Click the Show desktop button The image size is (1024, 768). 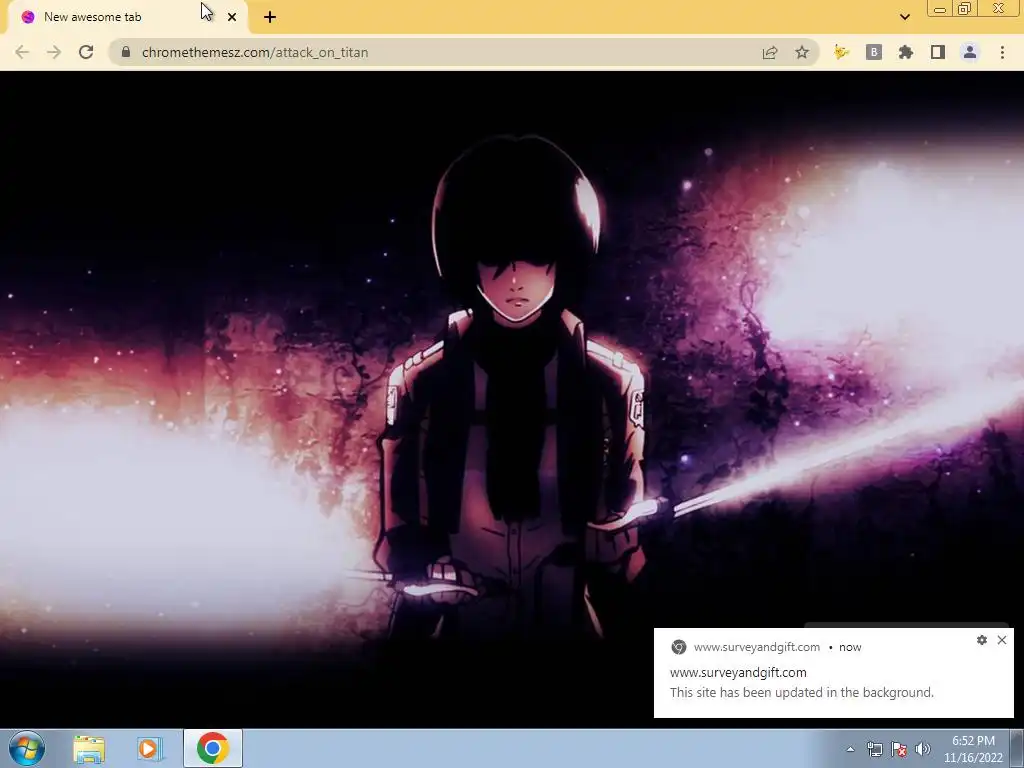(x=1017, y=748)
